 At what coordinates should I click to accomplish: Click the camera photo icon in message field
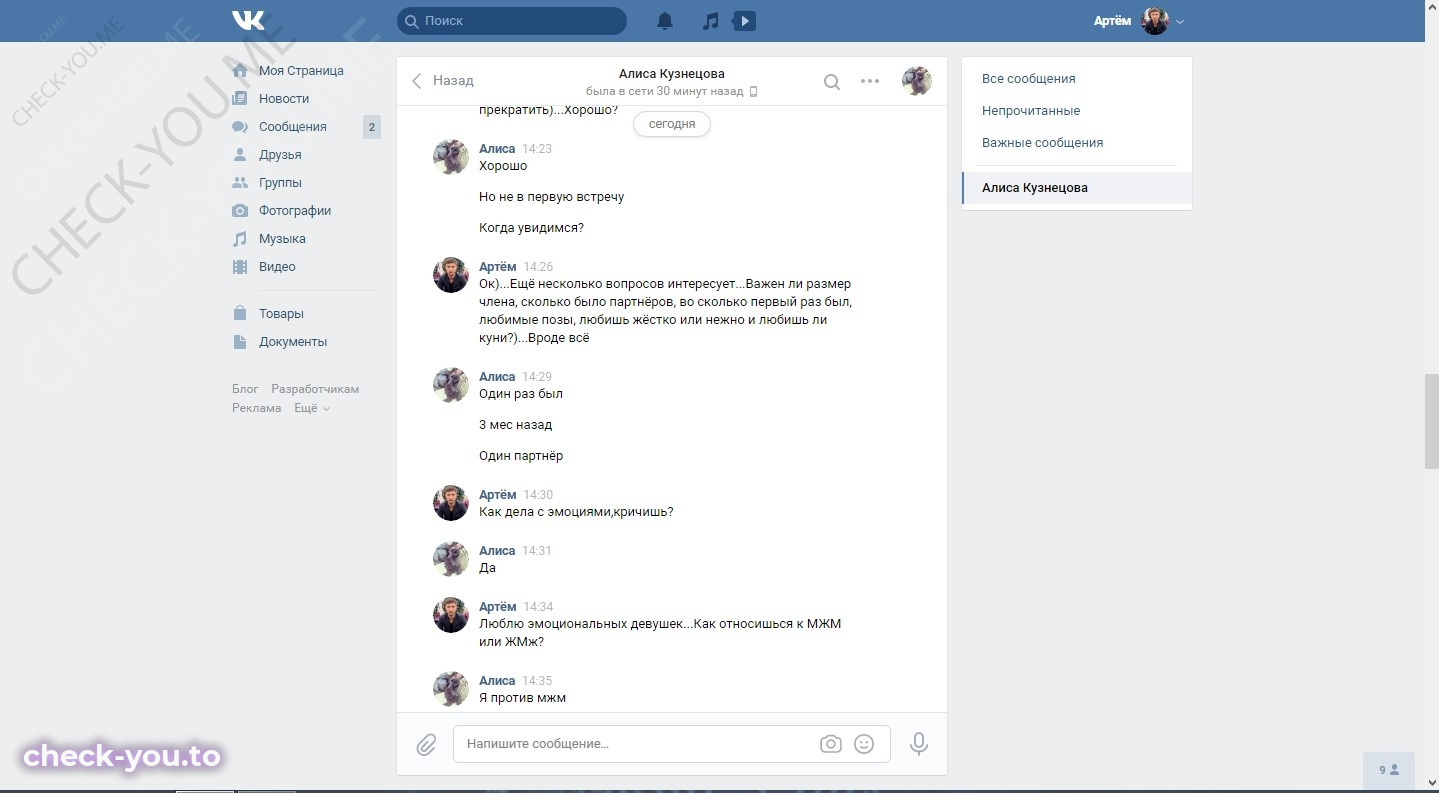[830, 744]
